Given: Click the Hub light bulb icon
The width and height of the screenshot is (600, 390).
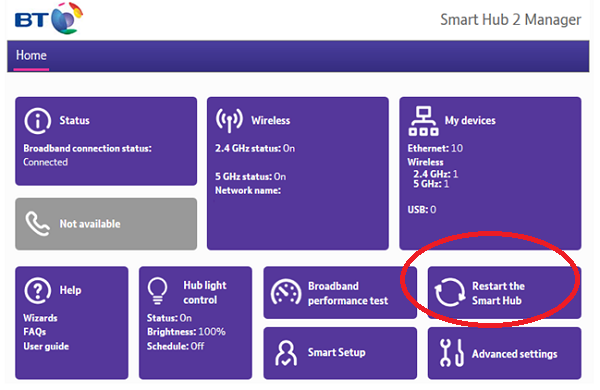Looking at the screenshot, I should [157, 291].
